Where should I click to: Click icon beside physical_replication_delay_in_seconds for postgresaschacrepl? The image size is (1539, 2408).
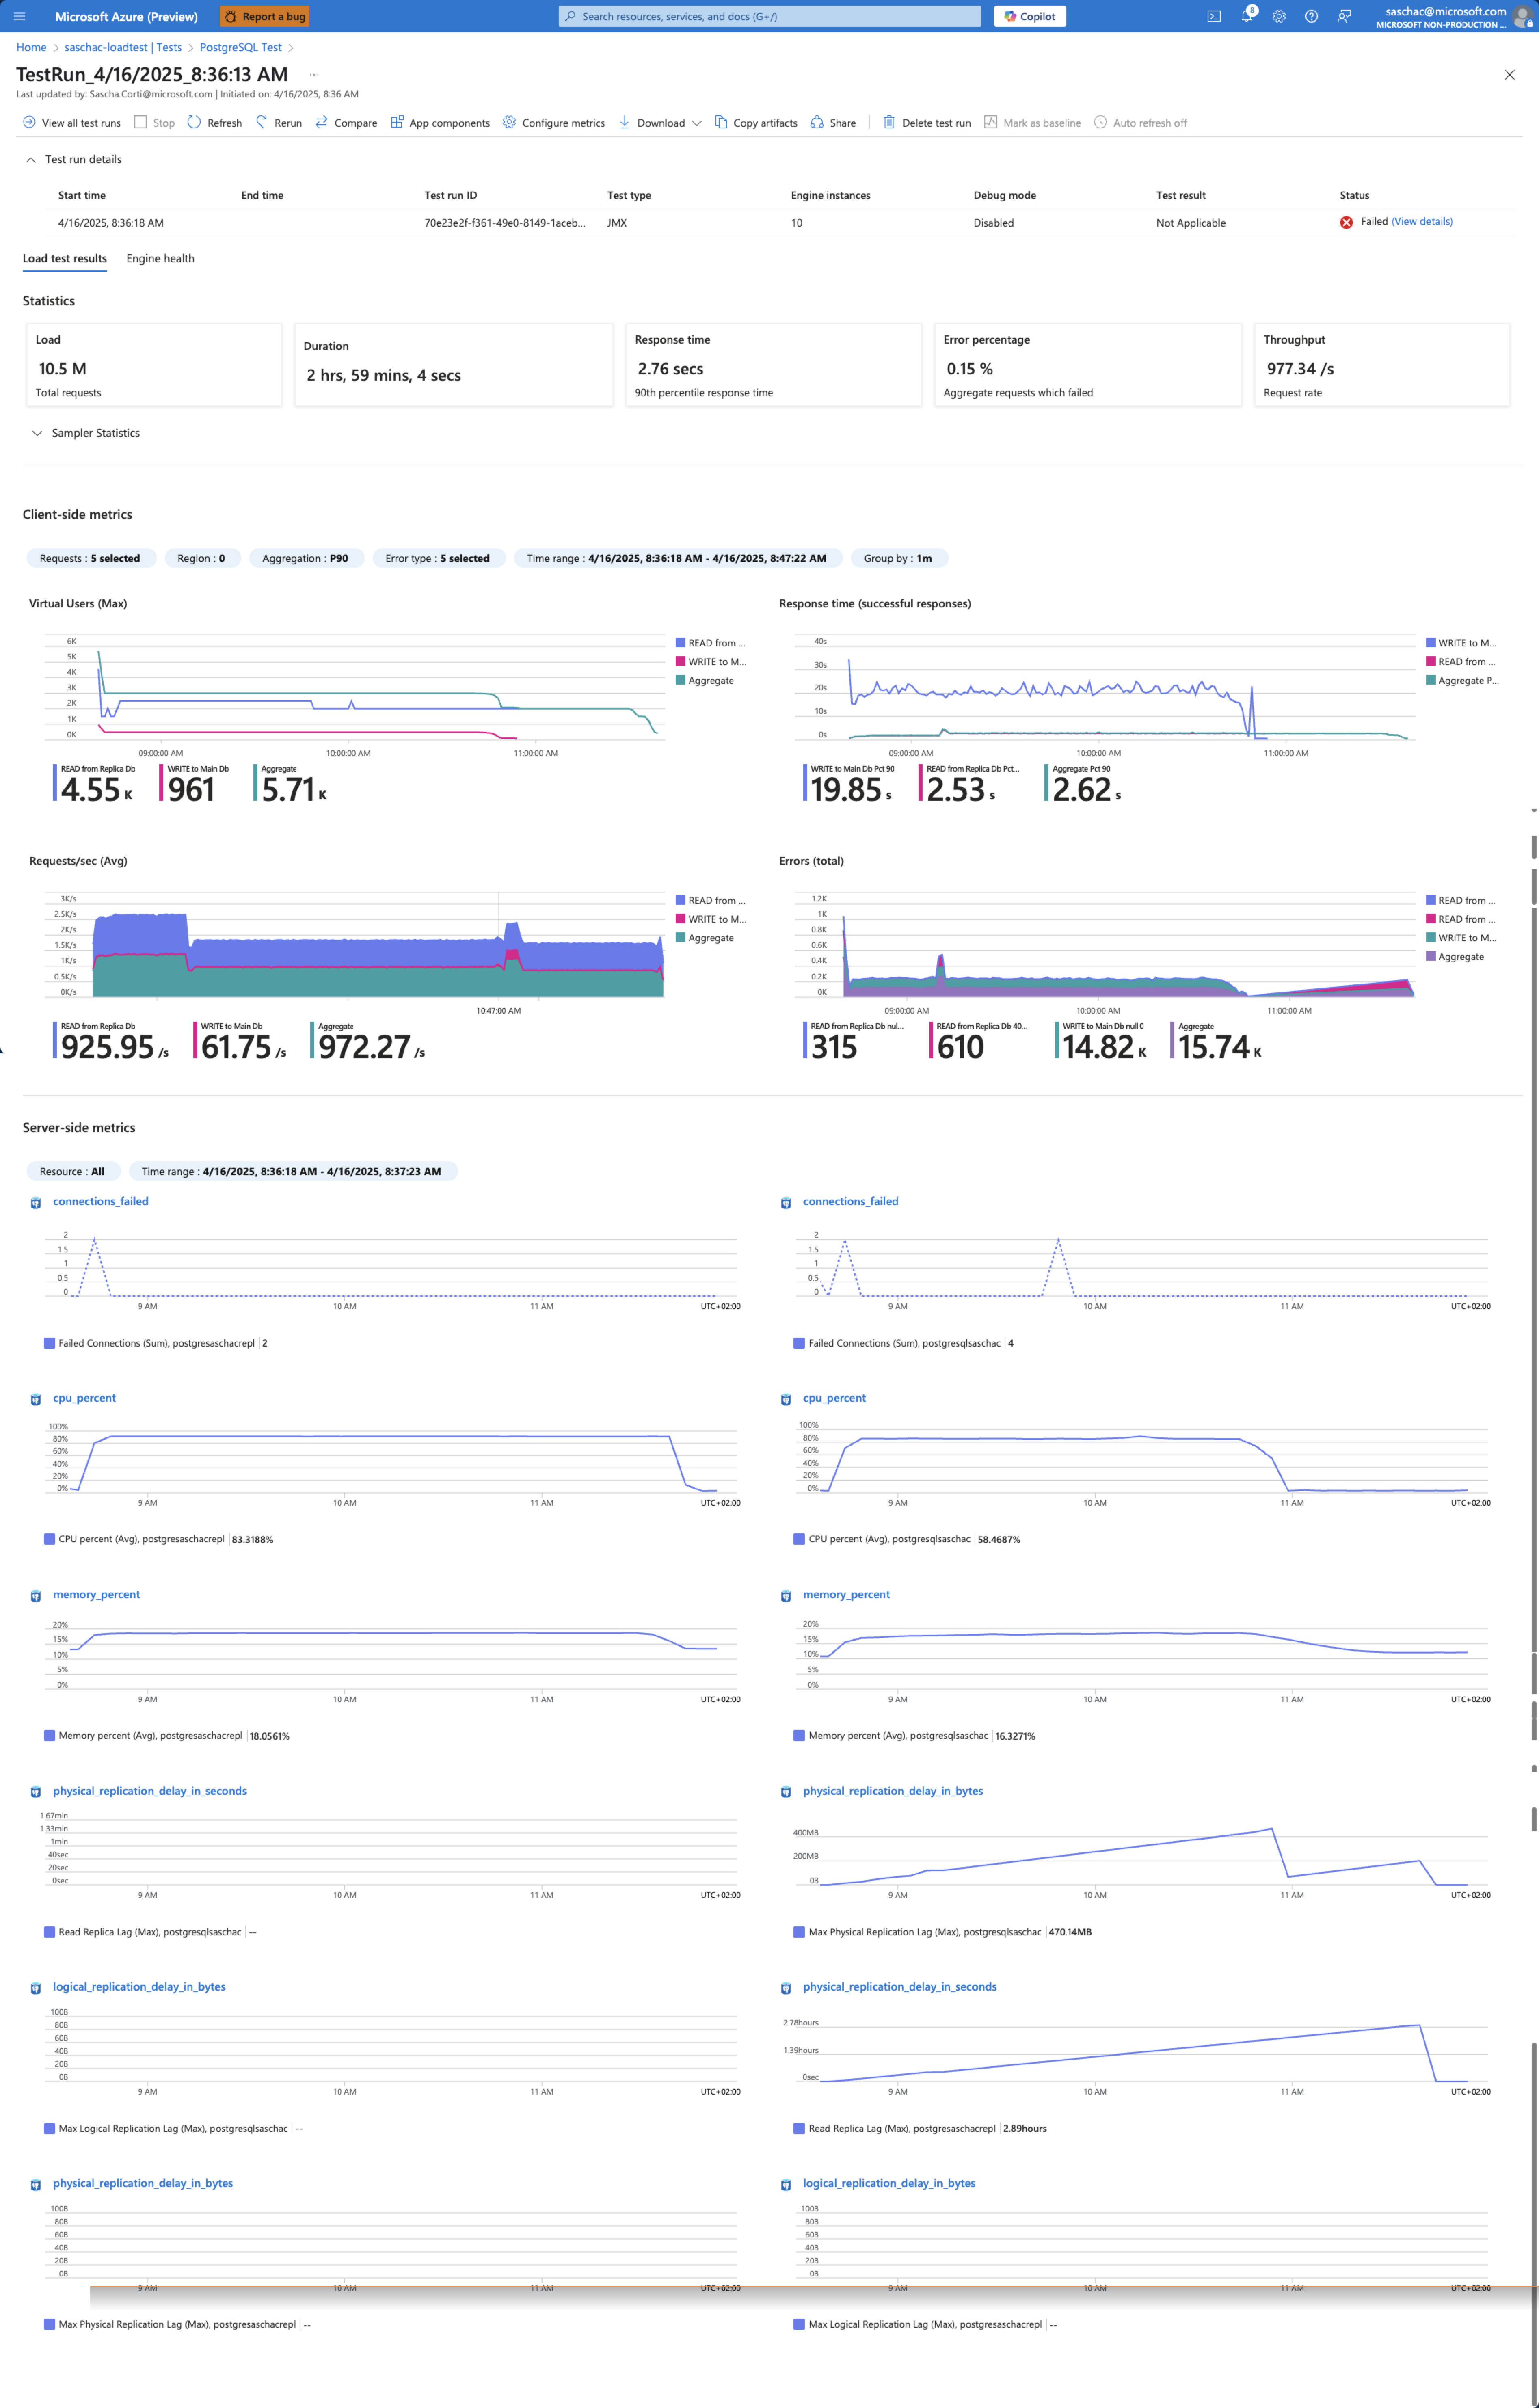[786, 1988]
